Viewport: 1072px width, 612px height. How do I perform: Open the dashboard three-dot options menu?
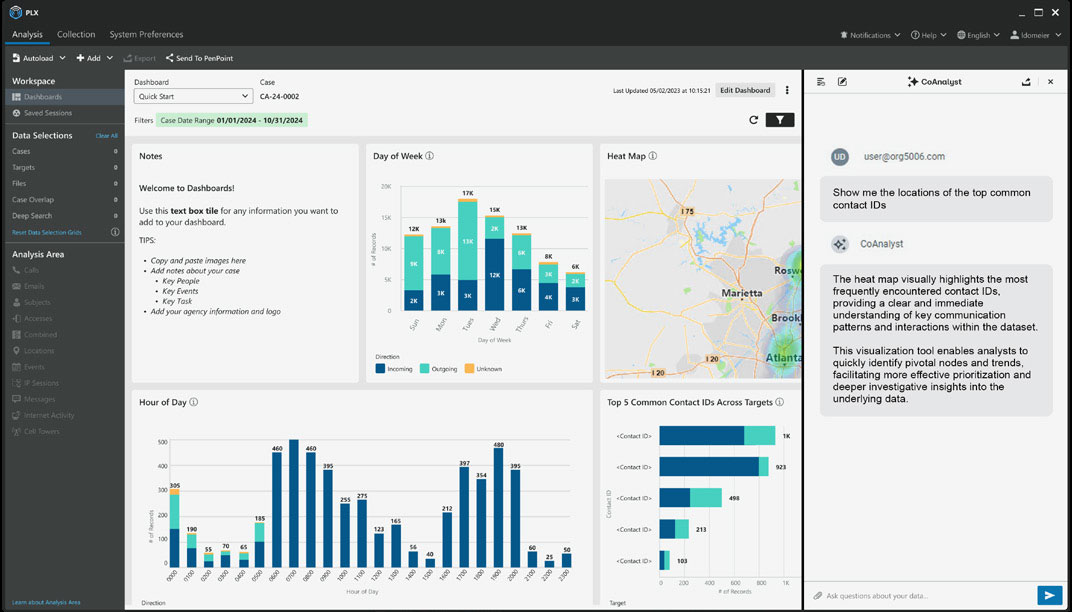tap(787, 90)
